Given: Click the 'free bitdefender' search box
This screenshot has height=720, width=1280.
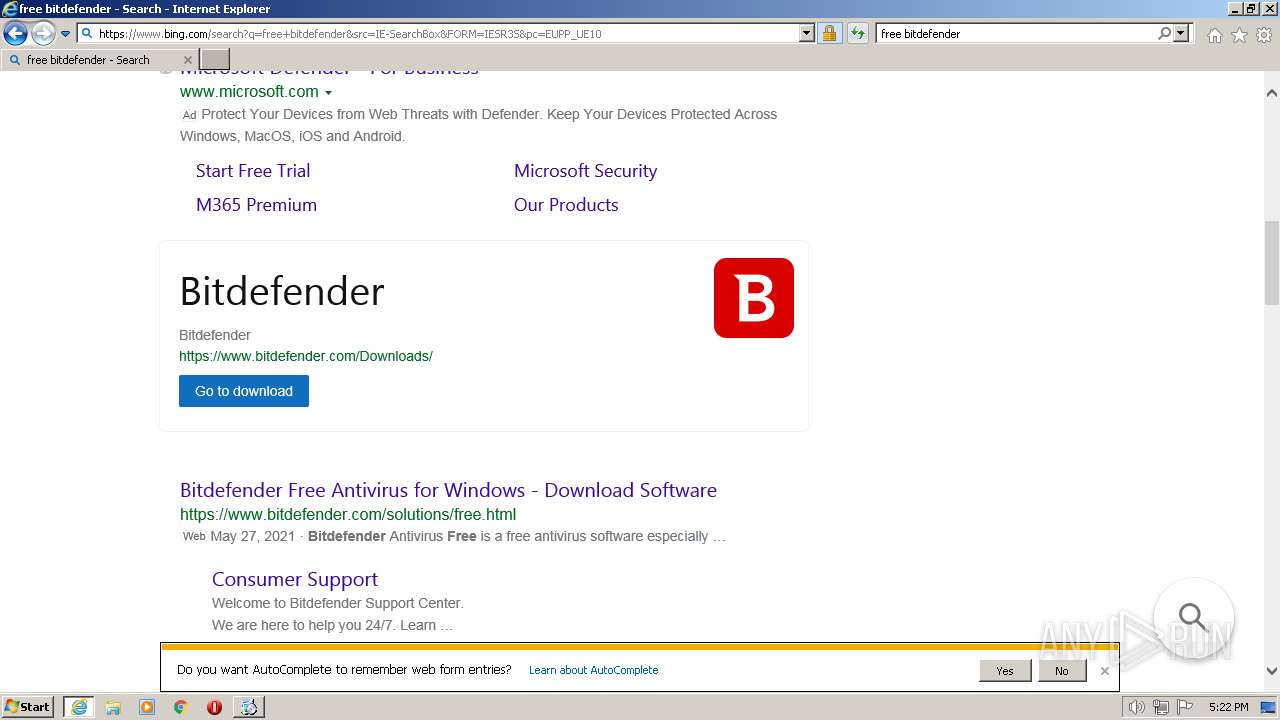Looking at the screenshot, I should tap(1016, 34).
